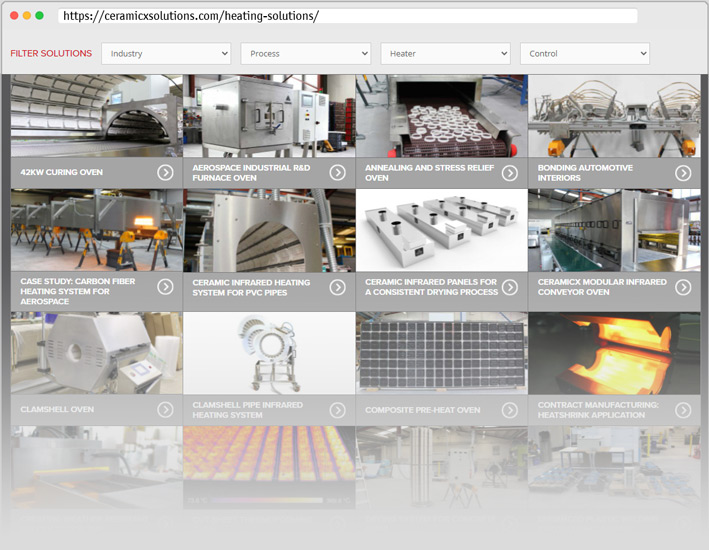Click arrow icon for Carbon Fiber Heating System case study

click(165, 287)
